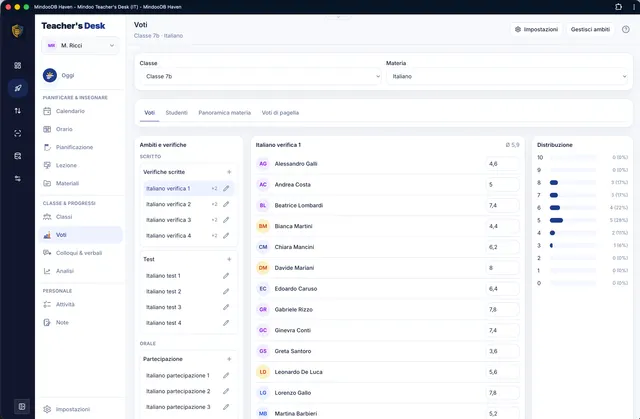Edit Italiano test 2 with pencil icon
The width and height of the screenshot is (640, 419).
coord(226,291)
